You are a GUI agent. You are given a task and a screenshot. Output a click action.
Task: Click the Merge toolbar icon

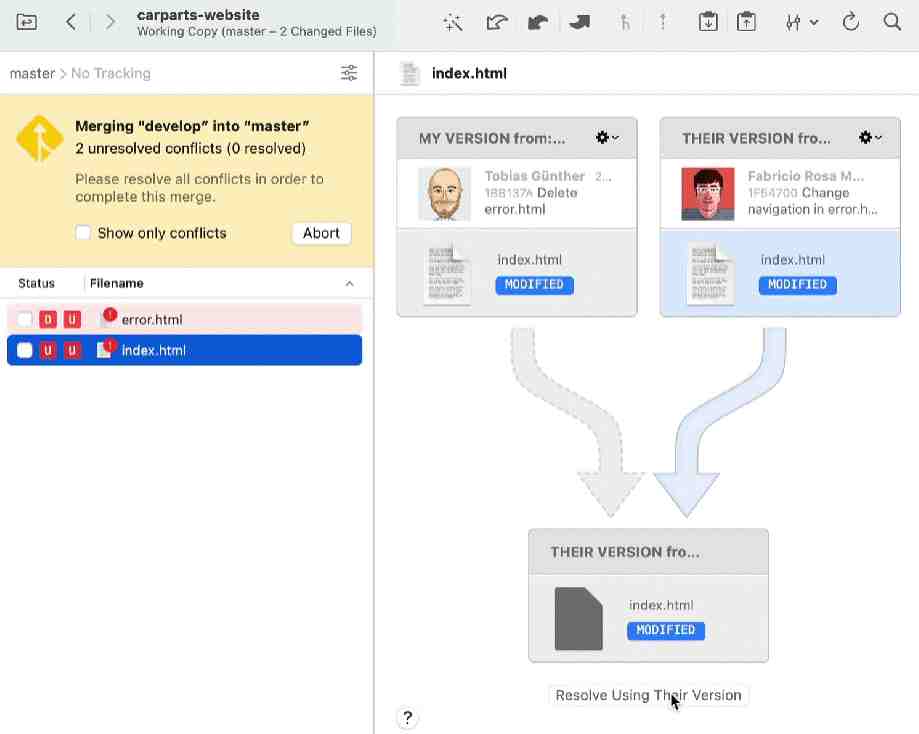(625, 22)
